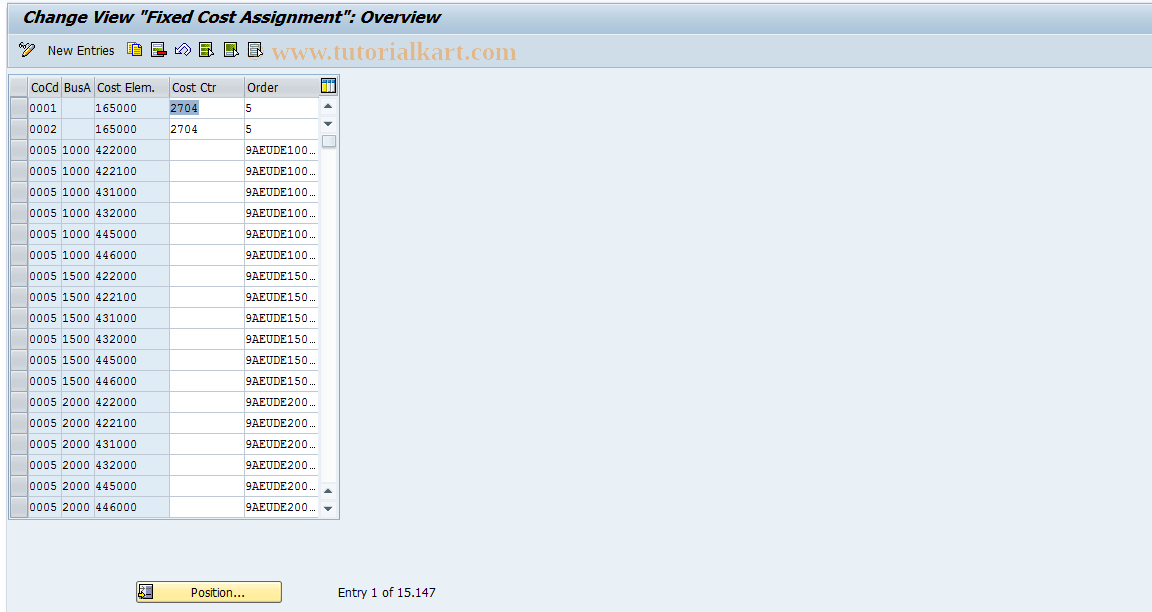Click cost element 422100 in BusA 1500 row
1152x612 pixels.
click(132, 298)
